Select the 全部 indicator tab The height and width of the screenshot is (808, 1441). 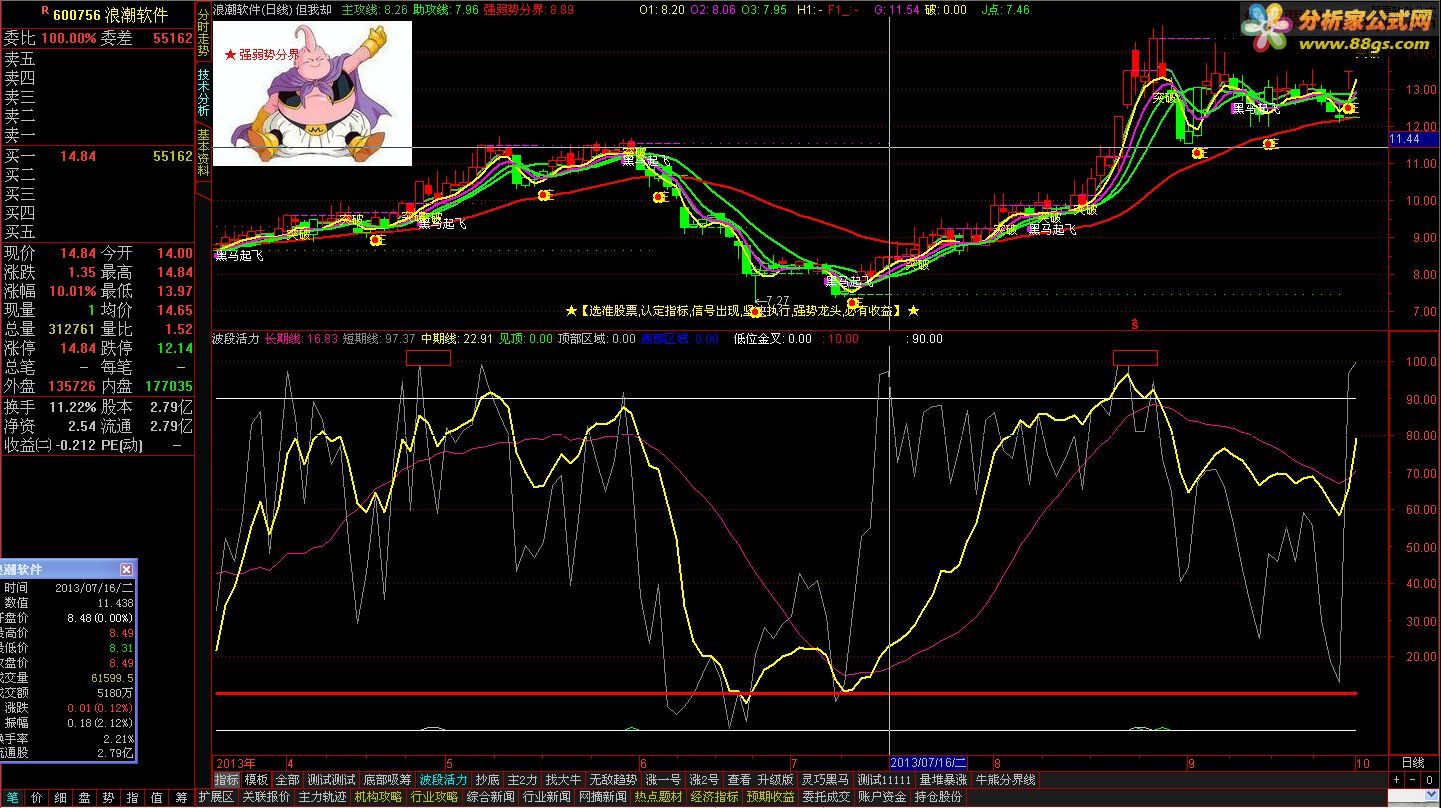coord(287,780)
